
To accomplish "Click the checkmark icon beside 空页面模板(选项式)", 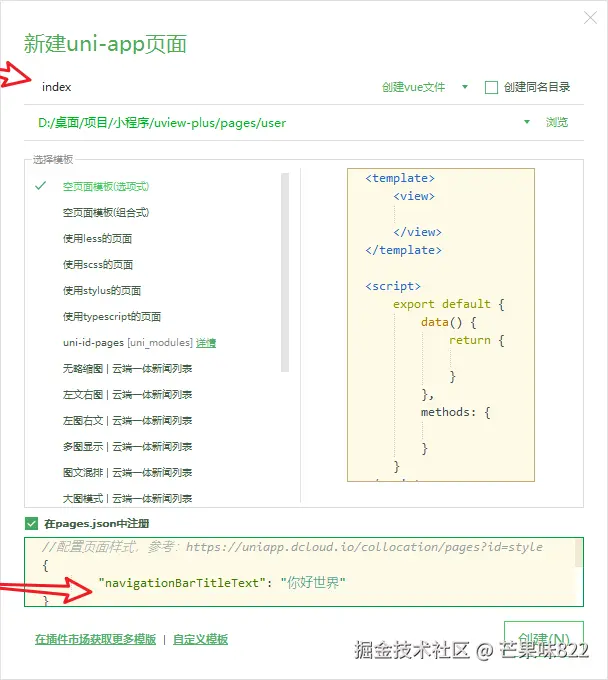I will 40,186.
